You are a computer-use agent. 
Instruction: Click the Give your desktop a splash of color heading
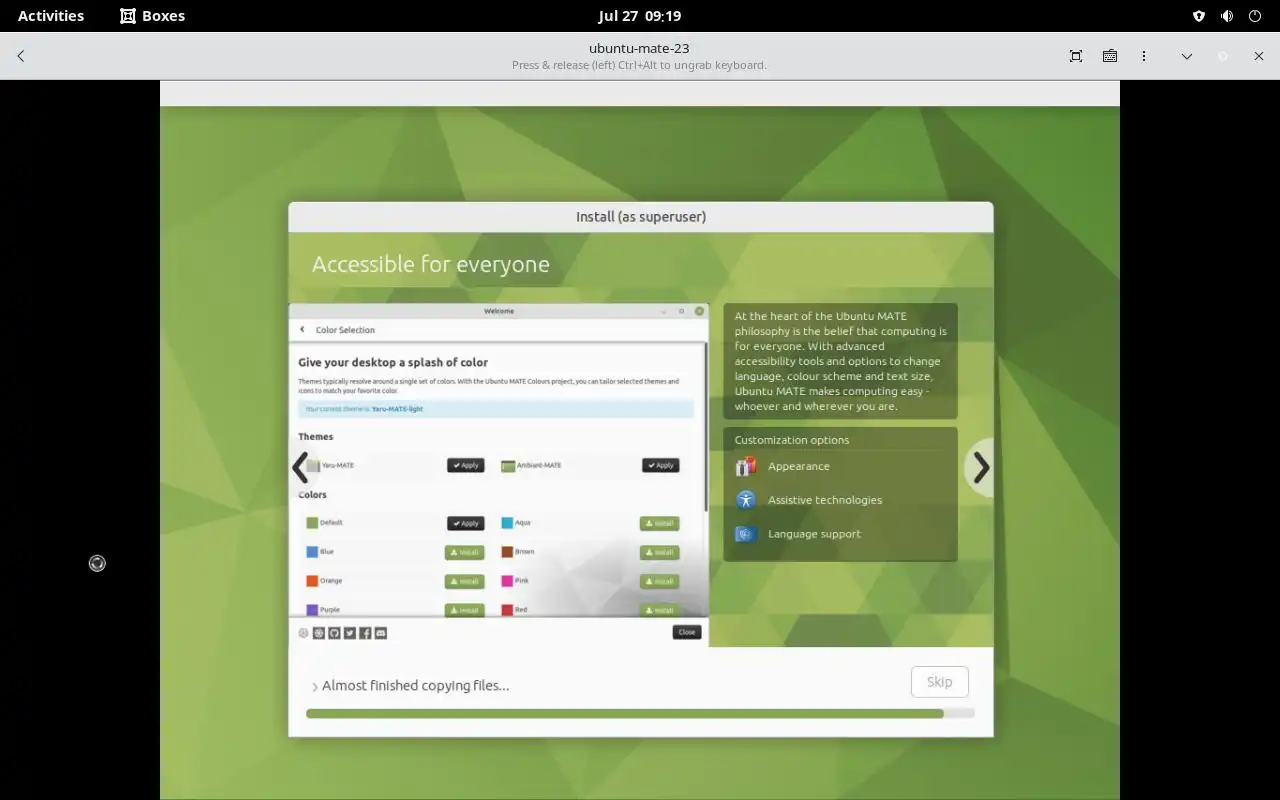pyautogui.click(x=393, y=362)
